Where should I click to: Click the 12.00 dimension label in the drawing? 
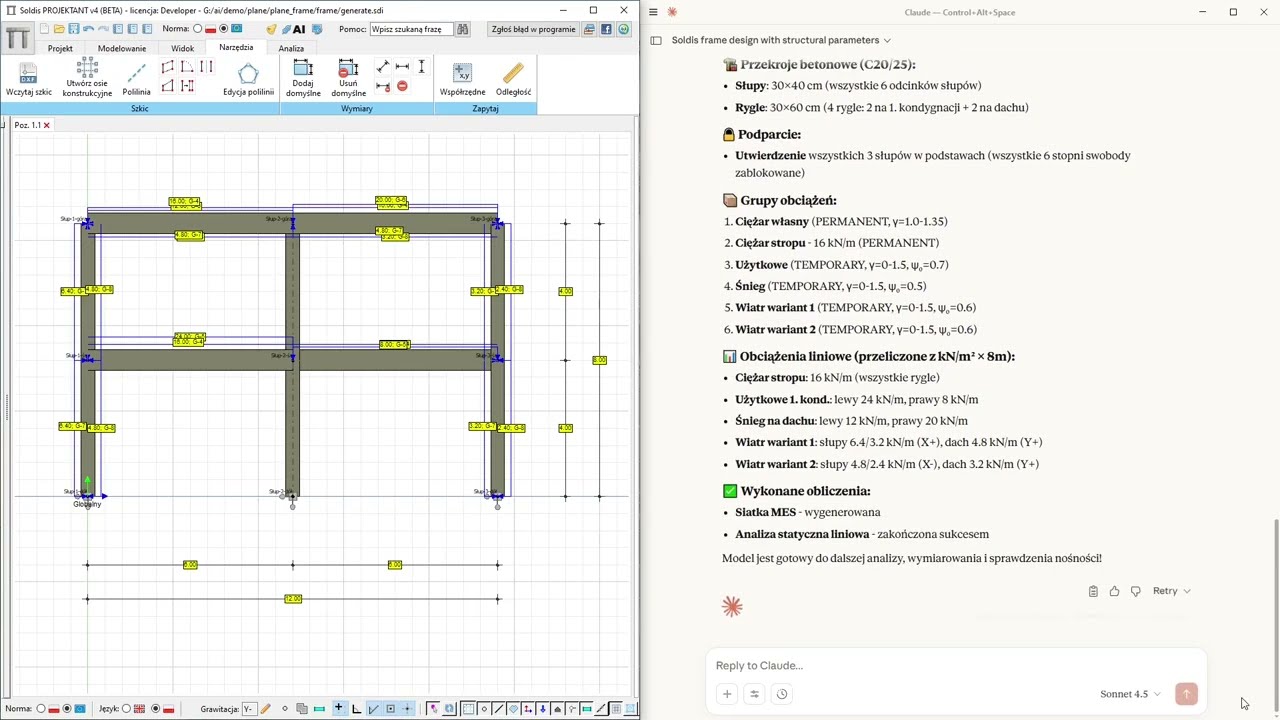coord(293,599)
